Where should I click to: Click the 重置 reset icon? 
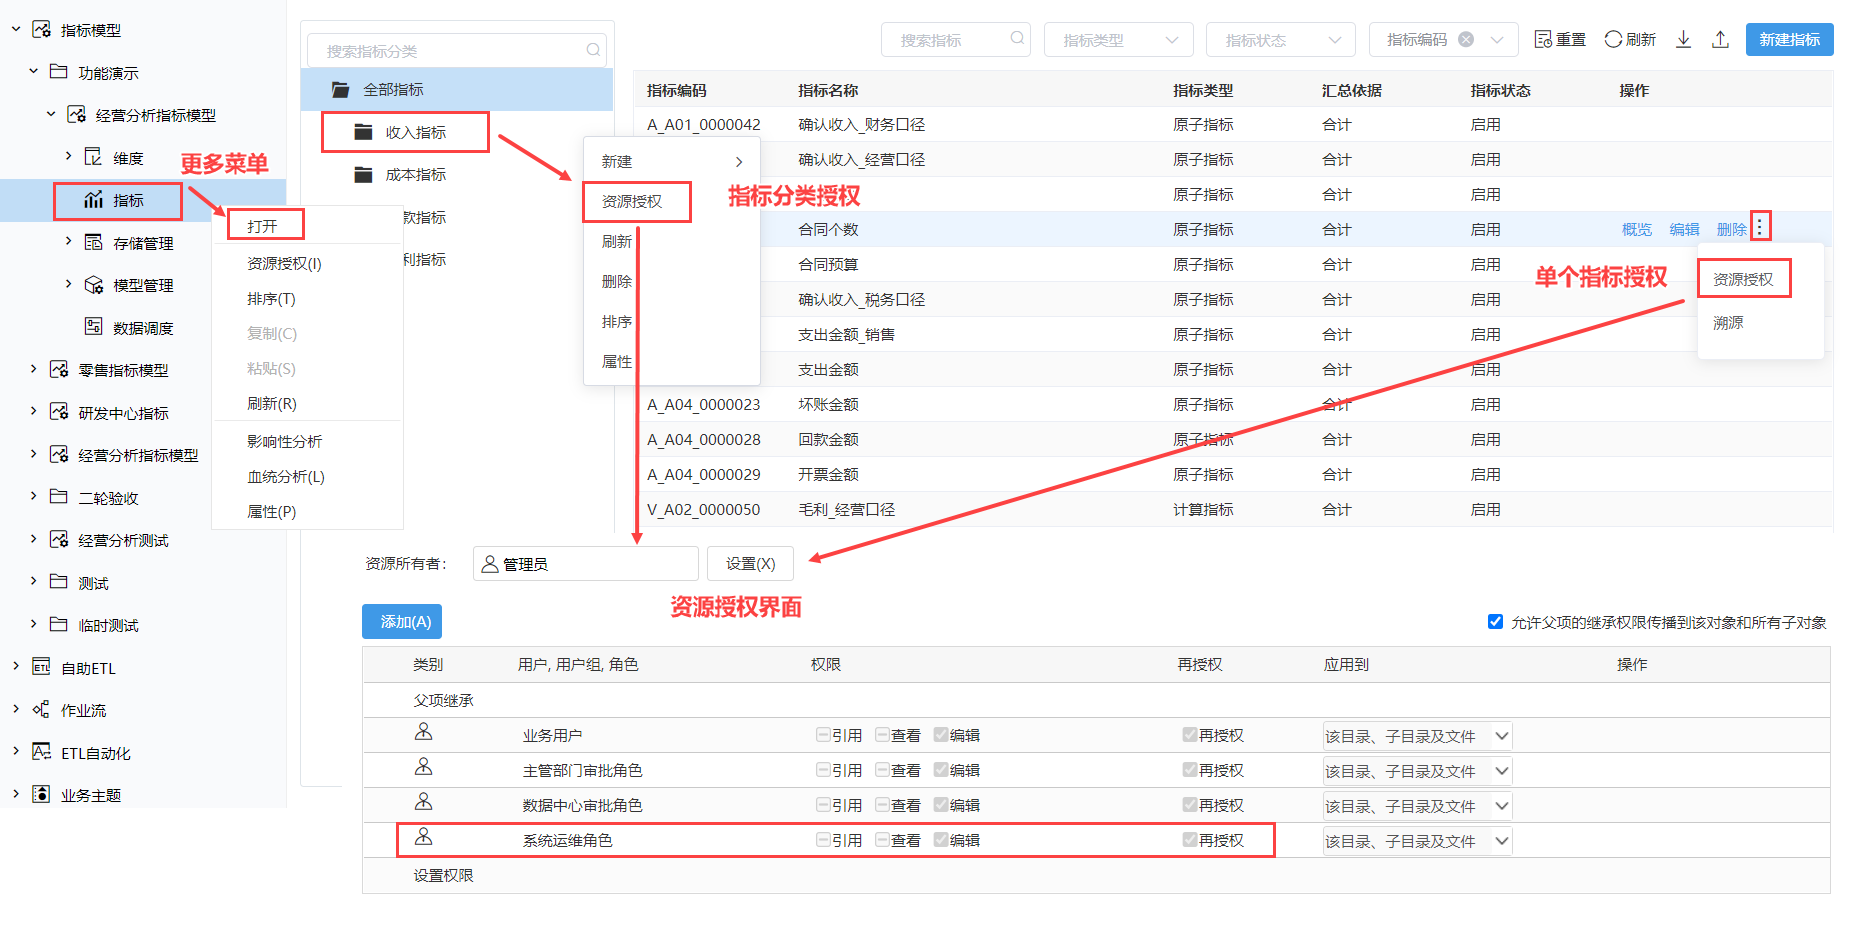[x=1543, y=39]
